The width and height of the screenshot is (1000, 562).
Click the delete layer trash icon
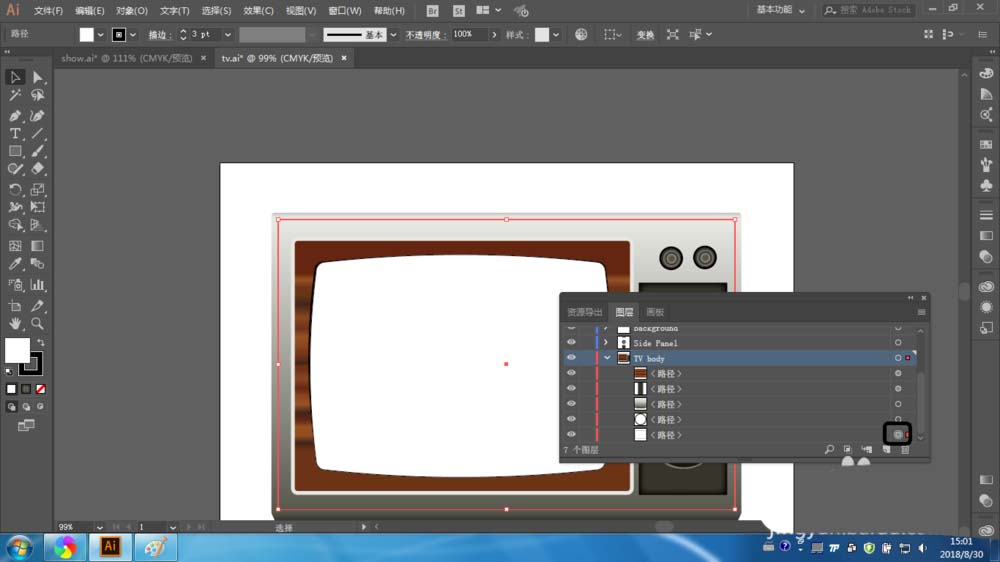click(x=905, y=451)
